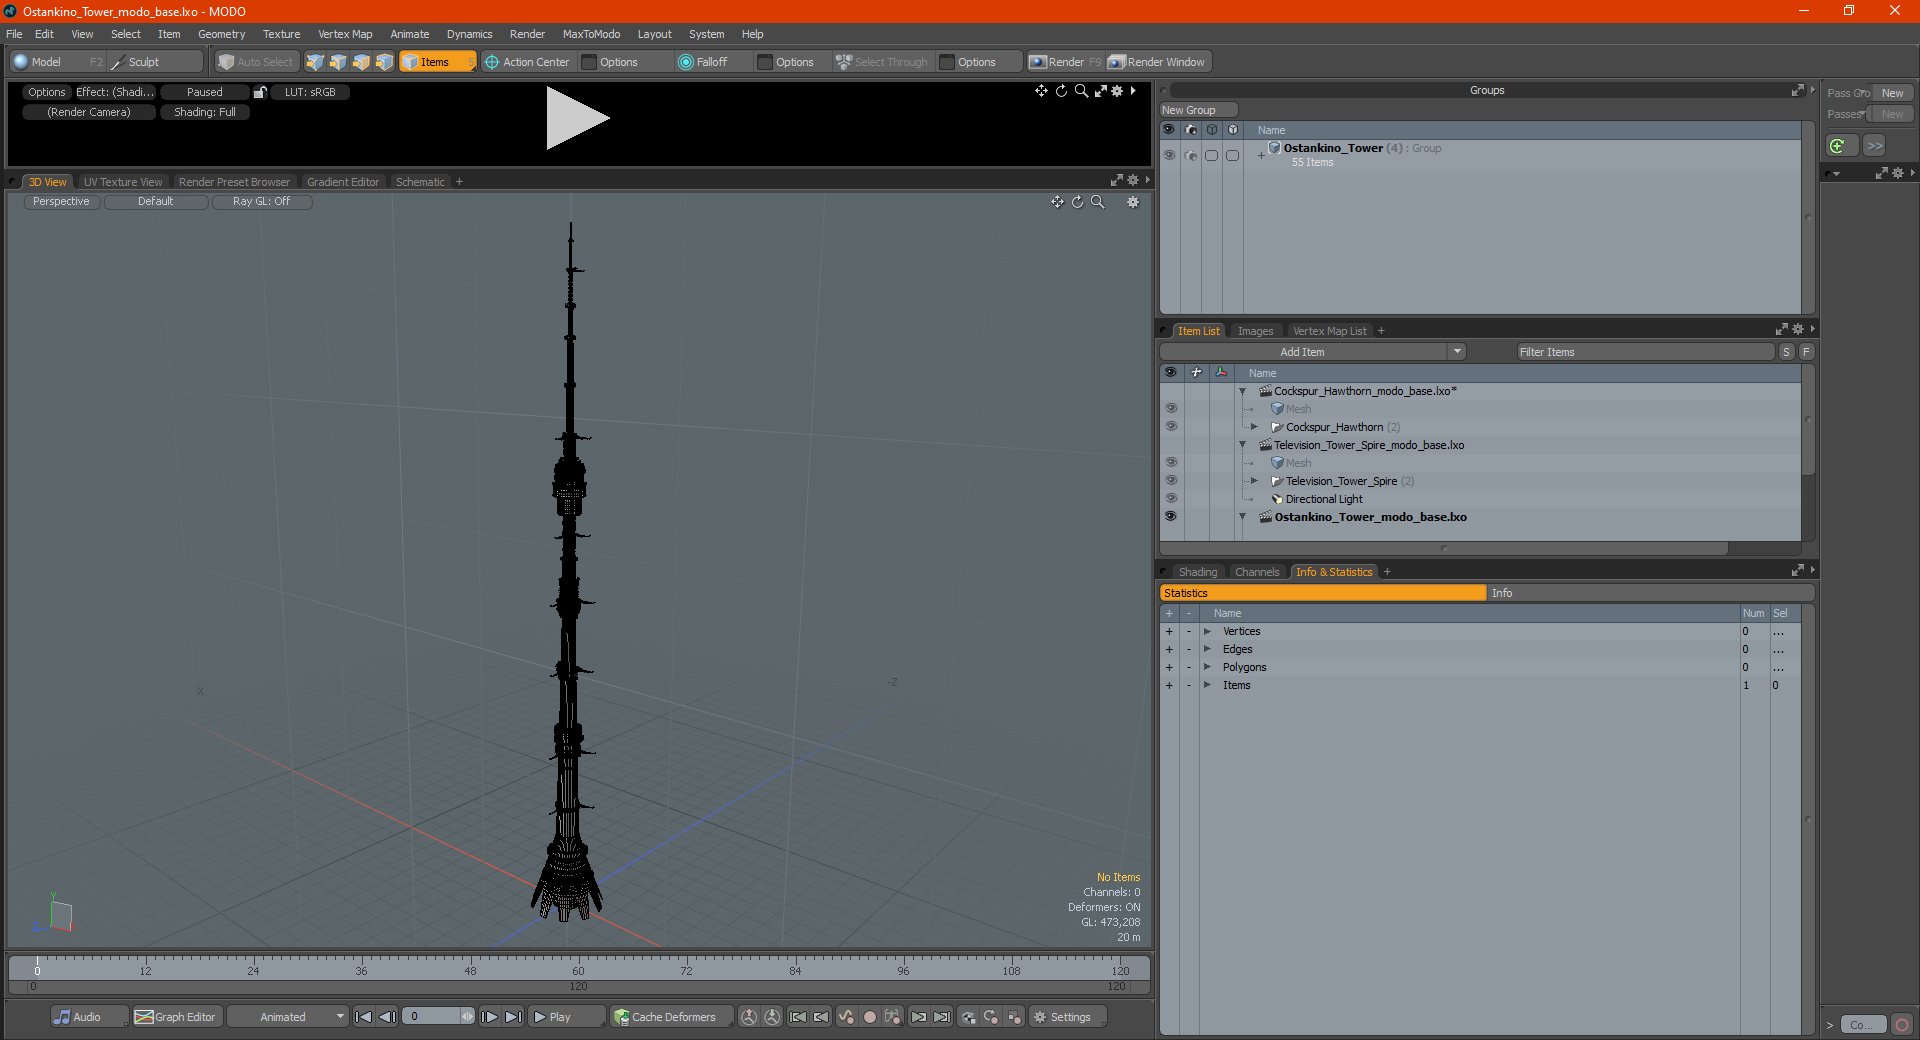Toggle visibility of Cockspur_Hawthorn item
Viewport: 1920px width, 1040px height.
point(1170,427)
